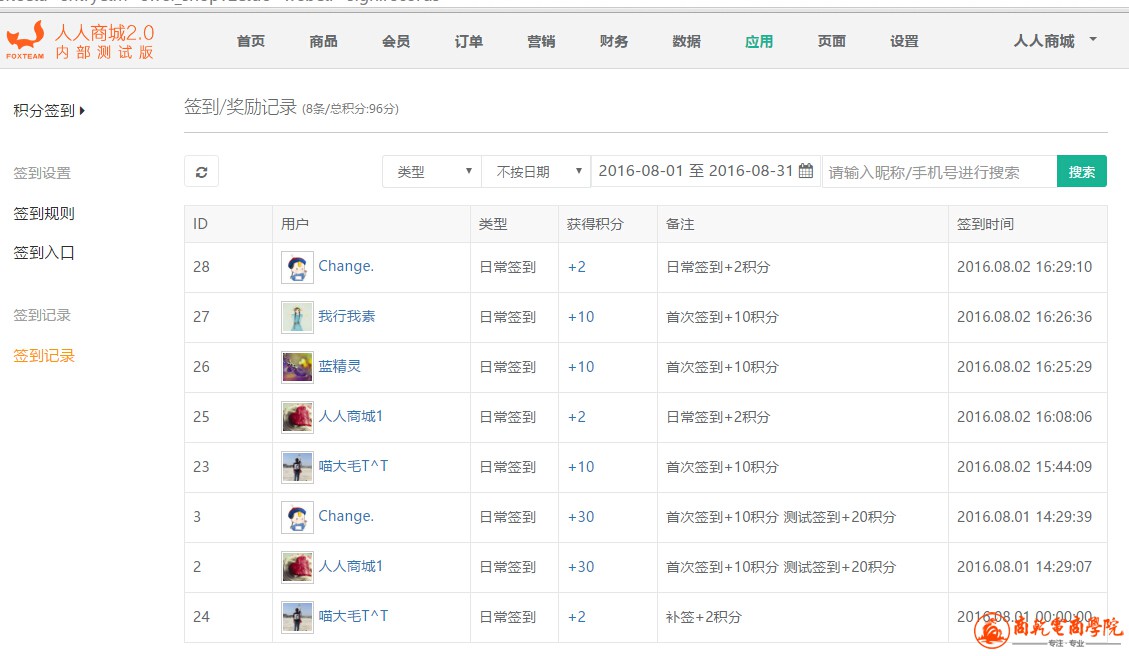The width and height of the screenshot is (1129, 656).
Task: Click the refresh icon button
Action: click(201, 172)
